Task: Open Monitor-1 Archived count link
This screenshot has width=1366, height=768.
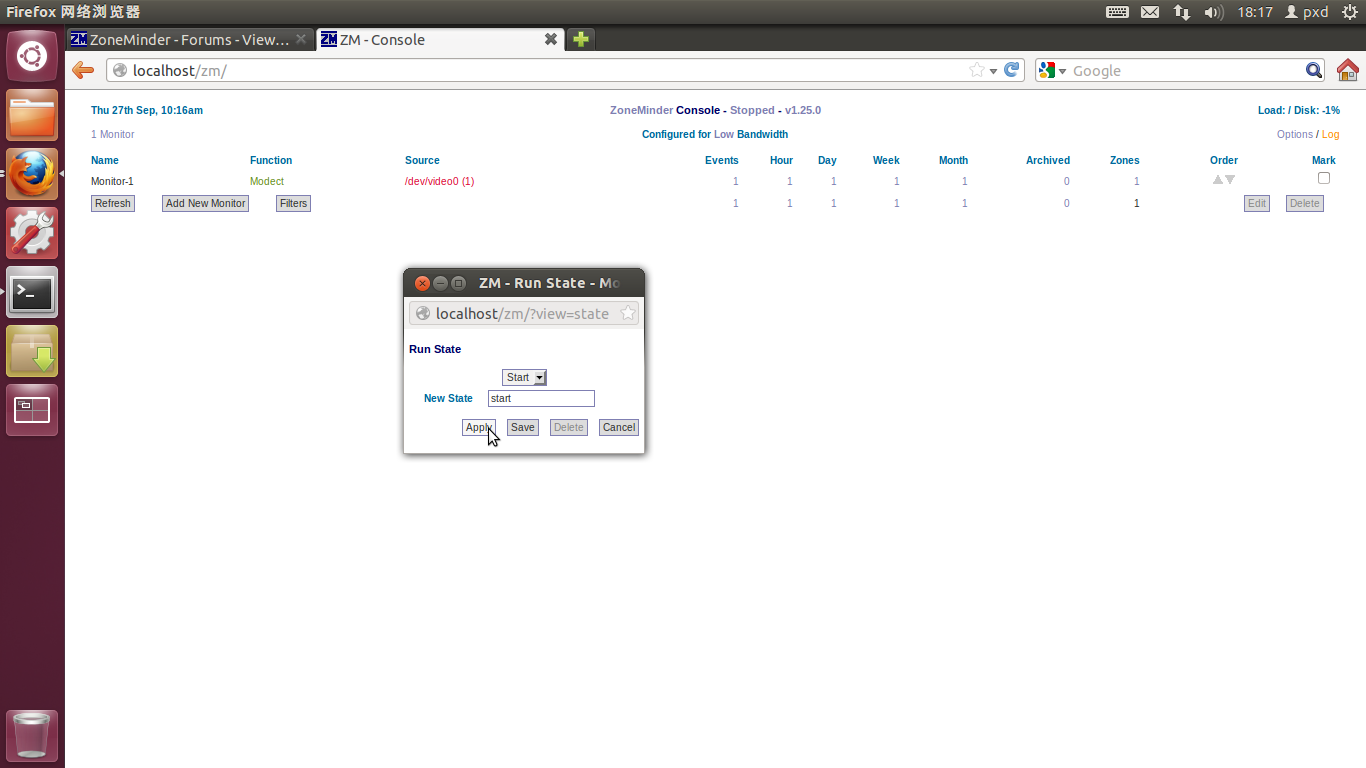Action: [x=1066, y=181]
